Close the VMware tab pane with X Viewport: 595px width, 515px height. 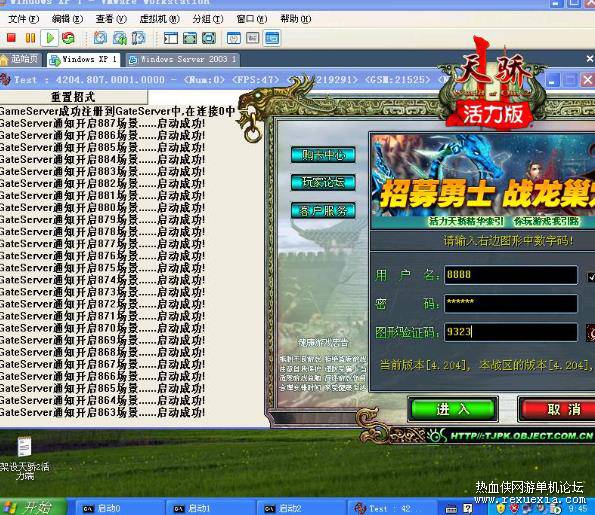[x=590, y=59]
